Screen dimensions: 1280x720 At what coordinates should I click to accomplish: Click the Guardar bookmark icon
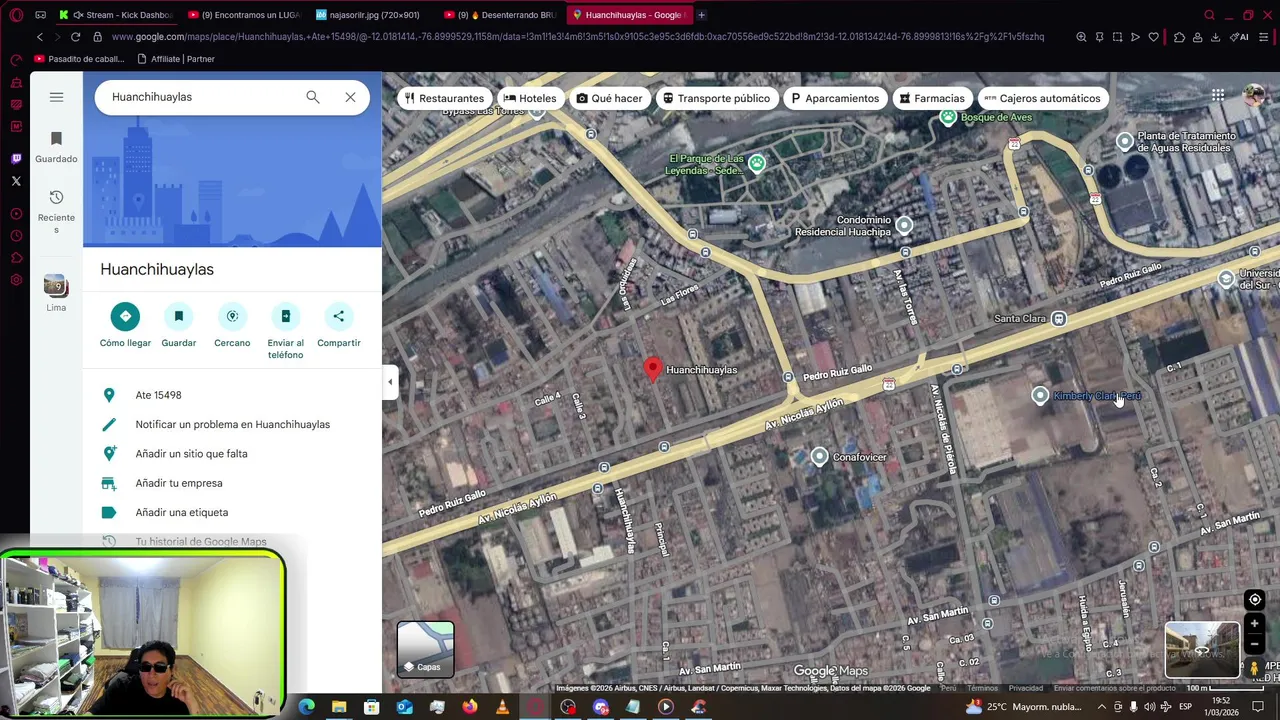179,316
